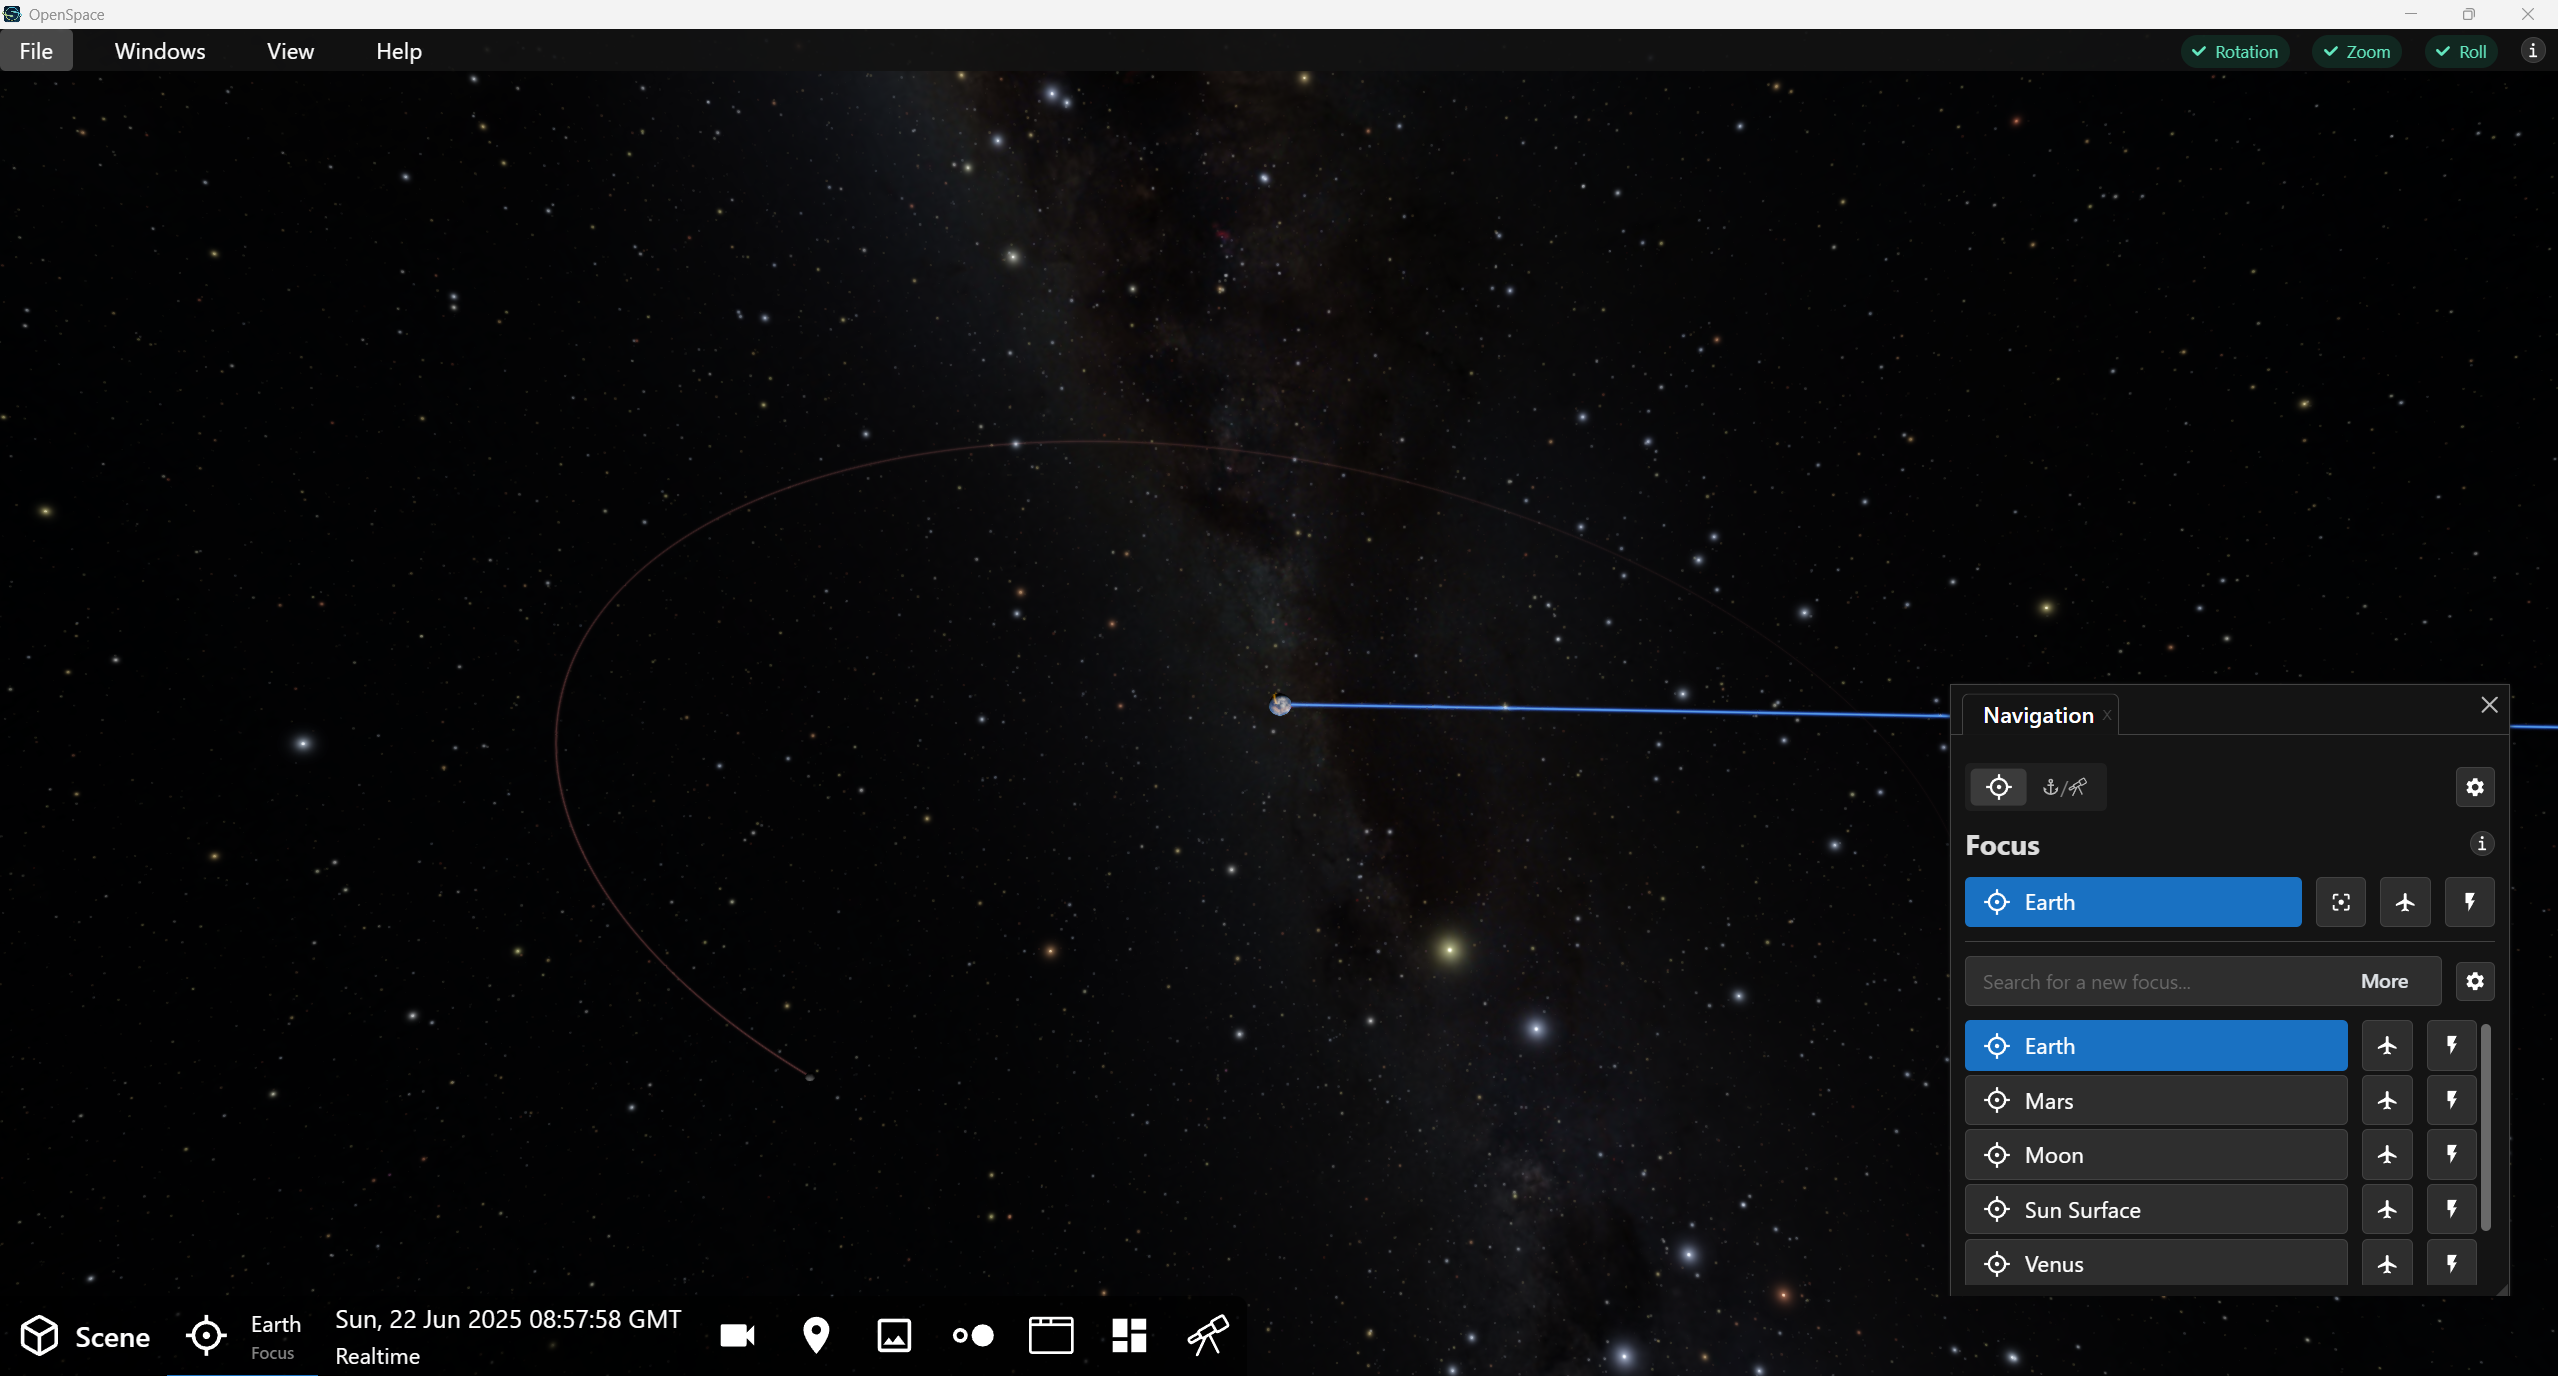The image size is (2558, 1376).
Task: Open Navigation panel settings gear below the close button
Action: pos(2475,787)
